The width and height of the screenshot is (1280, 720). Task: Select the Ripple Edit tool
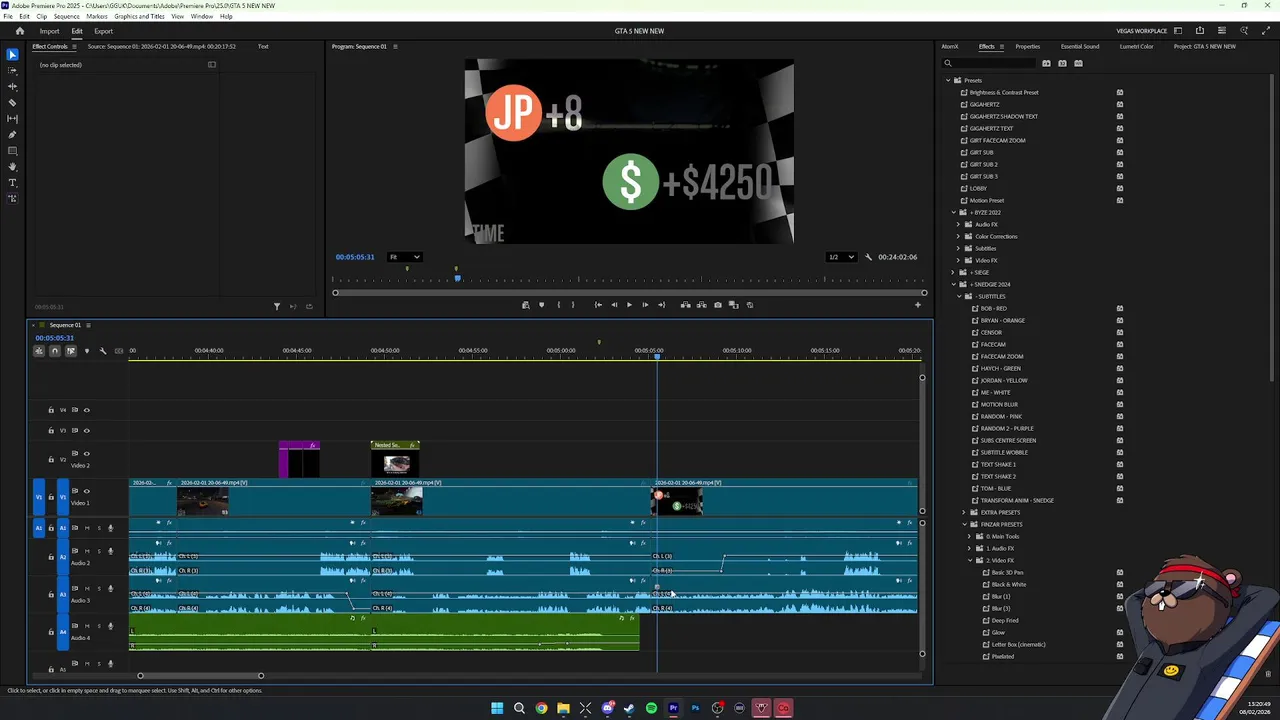pyautogui.click(x=12, y=87)
